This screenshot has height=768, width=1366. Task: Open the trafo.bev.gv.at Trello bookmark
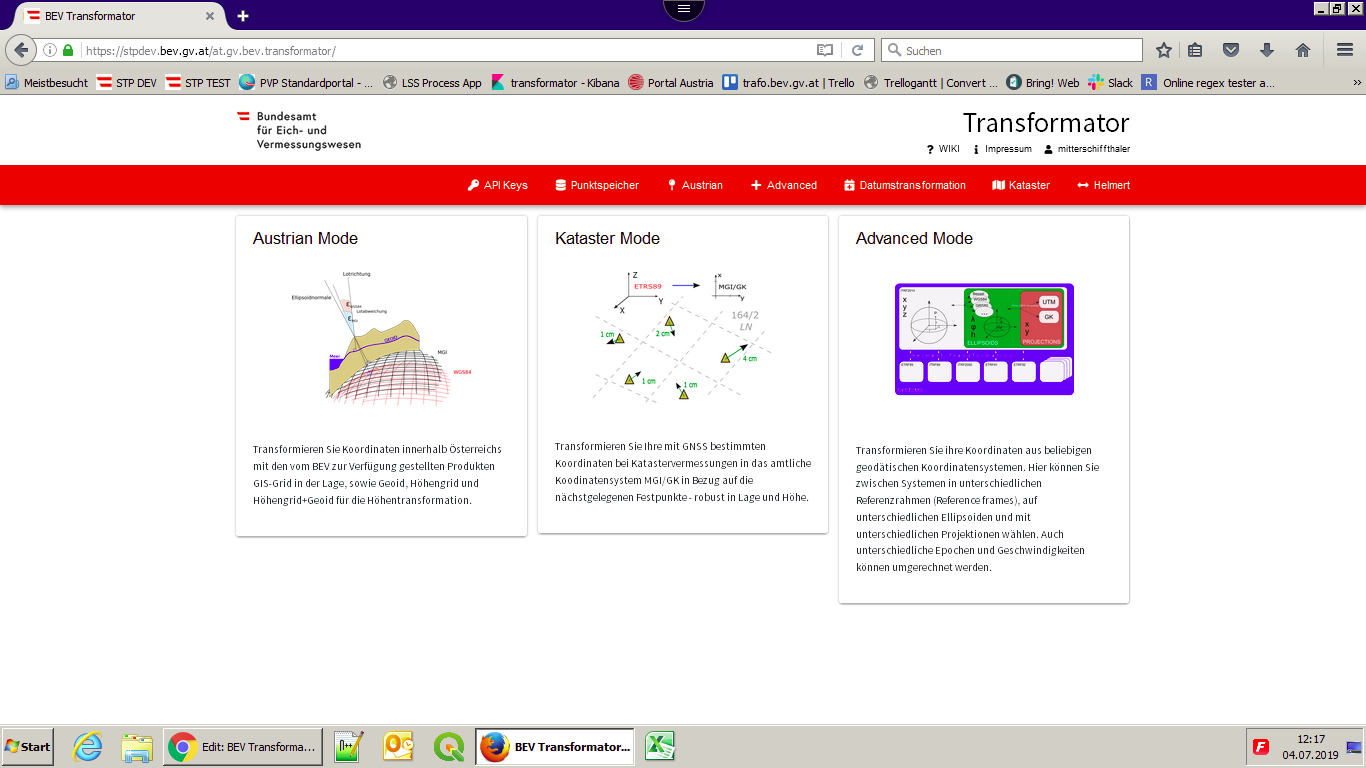(x=788, y=83)
